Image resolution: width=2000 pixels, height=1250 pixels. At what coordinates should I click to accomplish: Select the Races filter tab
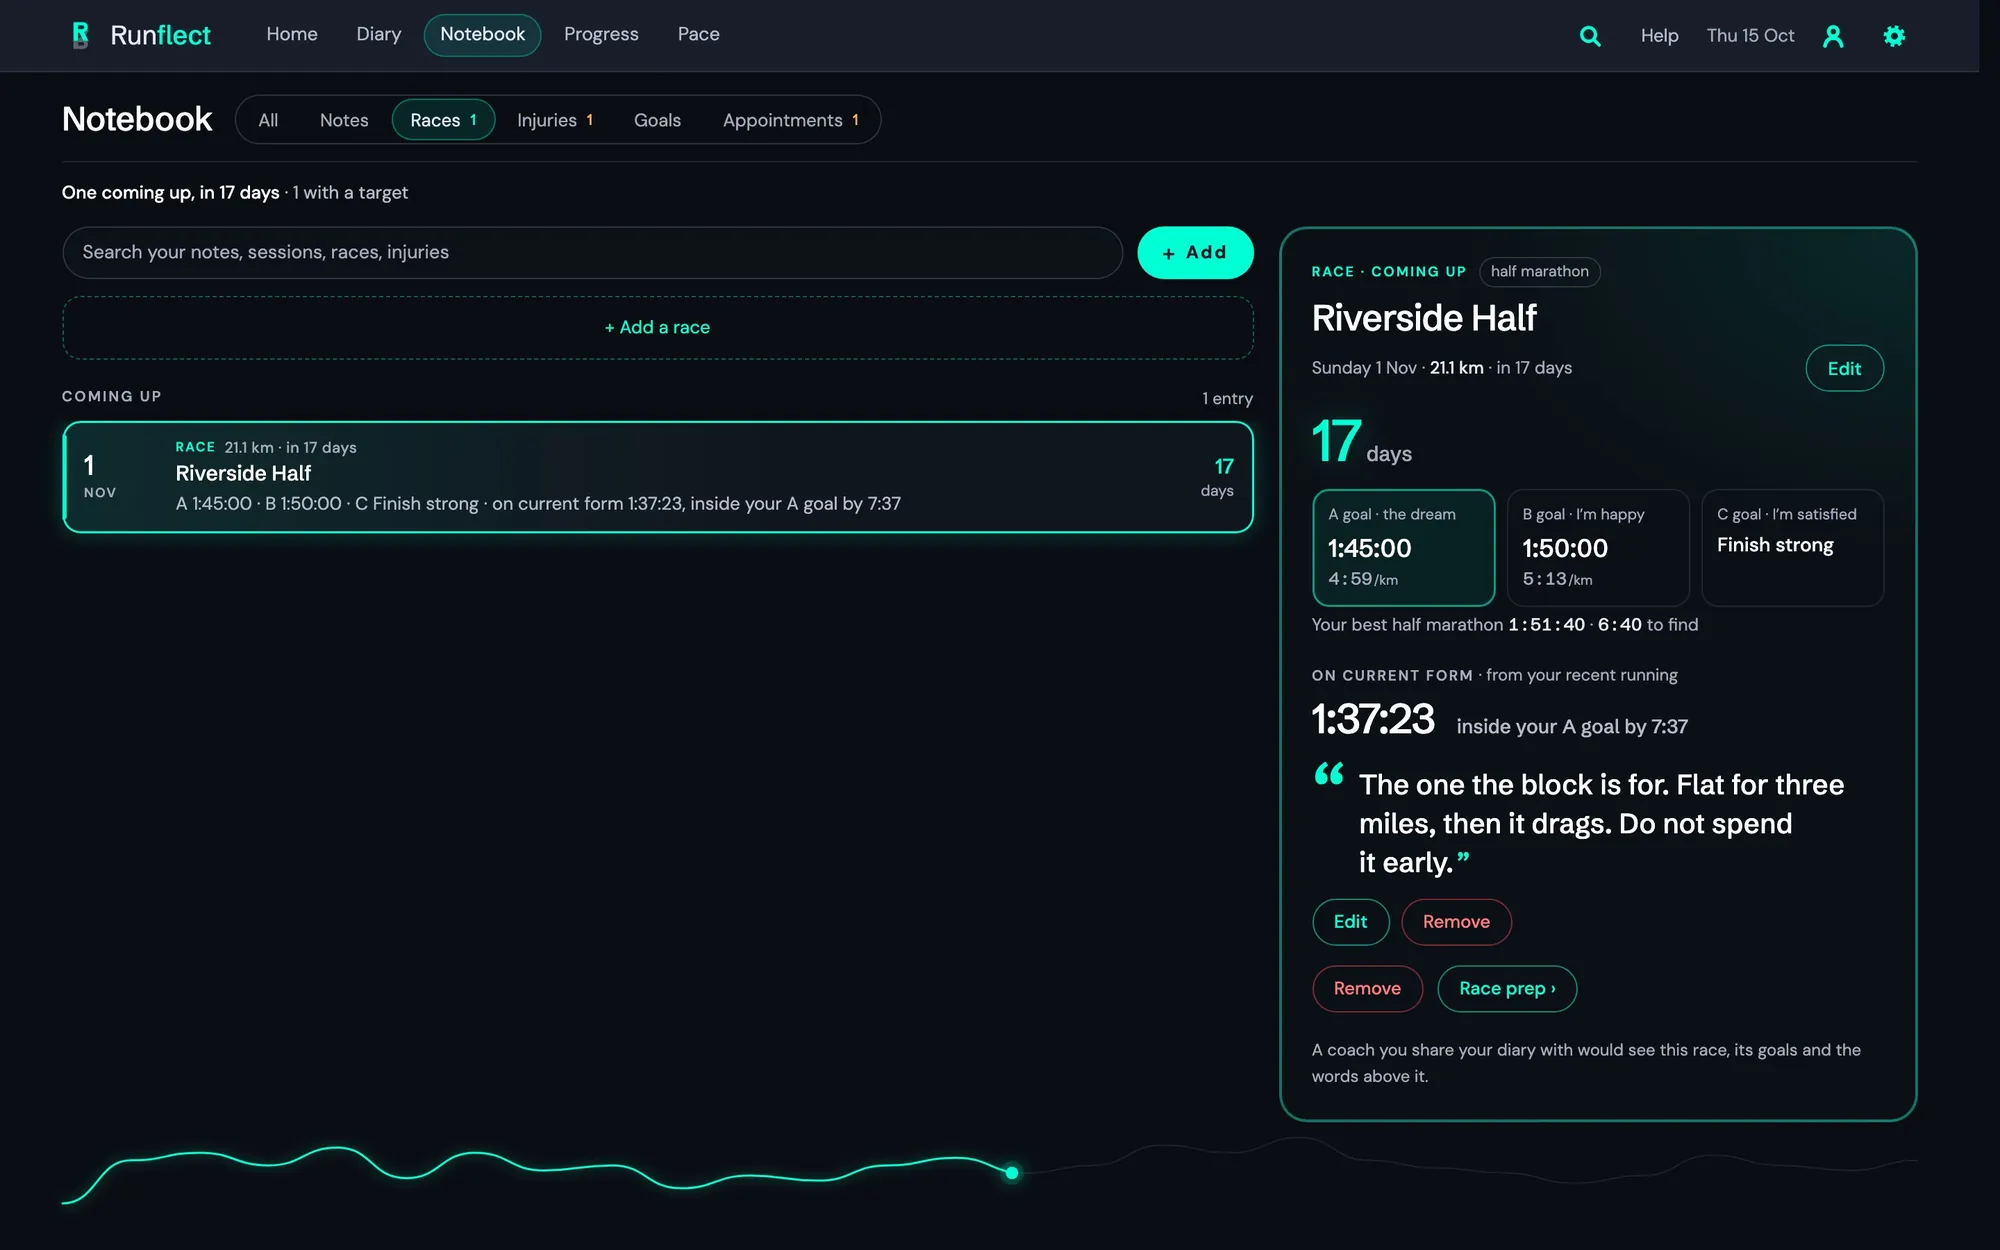pyautogui.click(x=443, y=120)
